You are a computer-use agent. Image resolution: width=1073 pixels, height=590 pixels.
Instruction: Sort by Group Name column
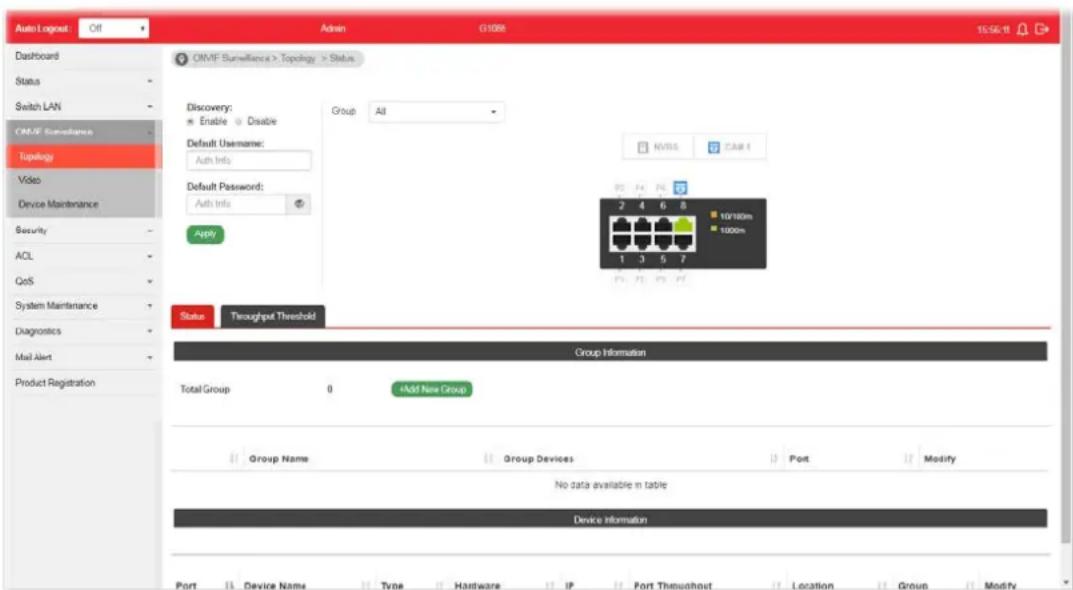point(279,459)
